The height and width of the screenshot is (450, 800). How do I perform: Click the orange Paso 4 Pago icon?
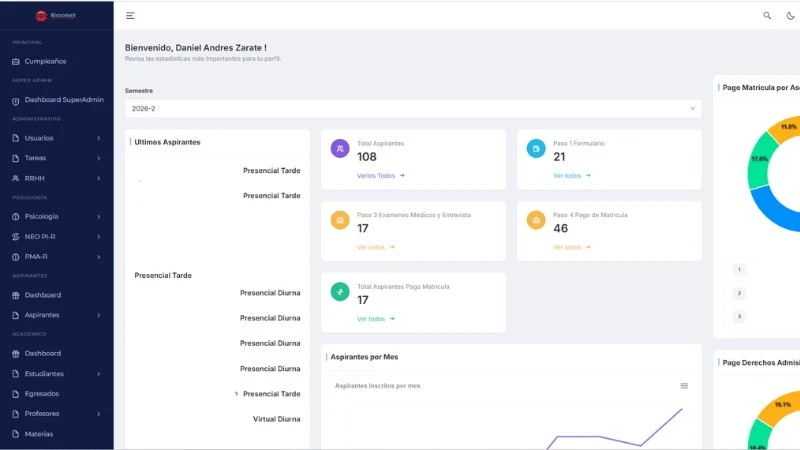536,220
